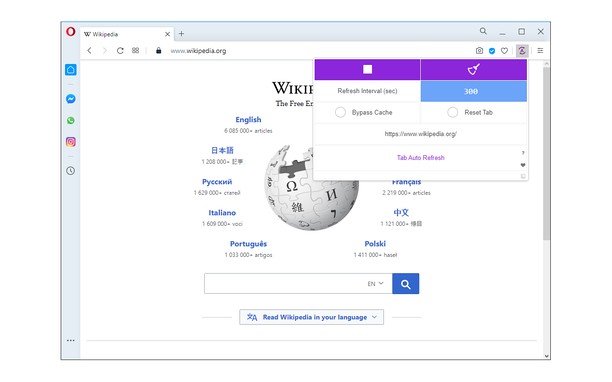Image resolution: width=612 pixels, height=382 pixels.
Task: Open the blue ad blocker shield
Action: [492, 51]
